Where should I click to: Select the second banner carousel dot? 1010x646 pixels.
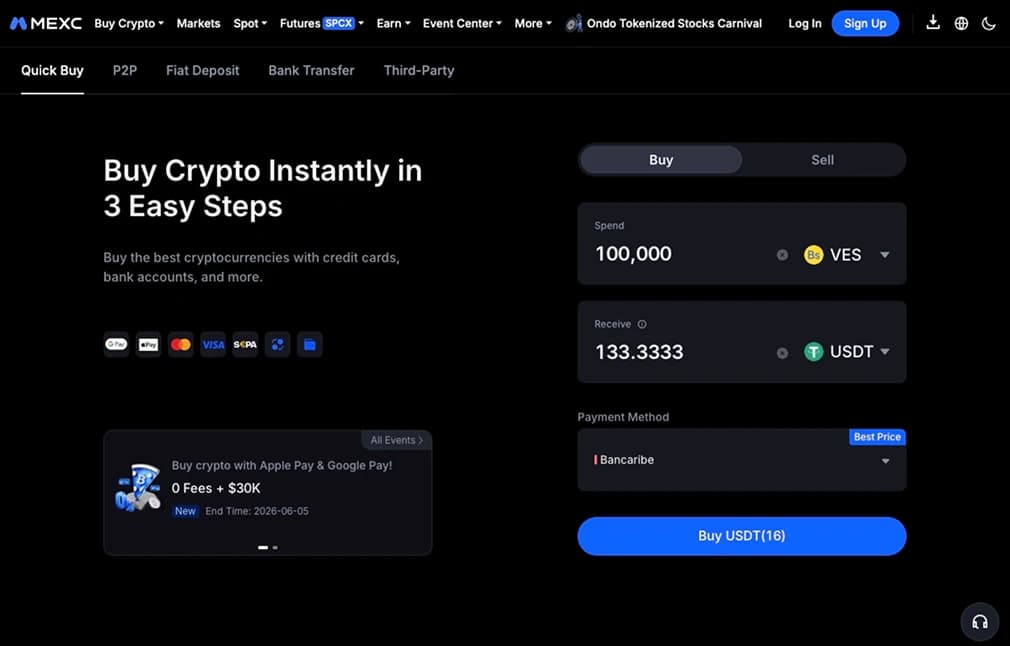tap(275, 547)
